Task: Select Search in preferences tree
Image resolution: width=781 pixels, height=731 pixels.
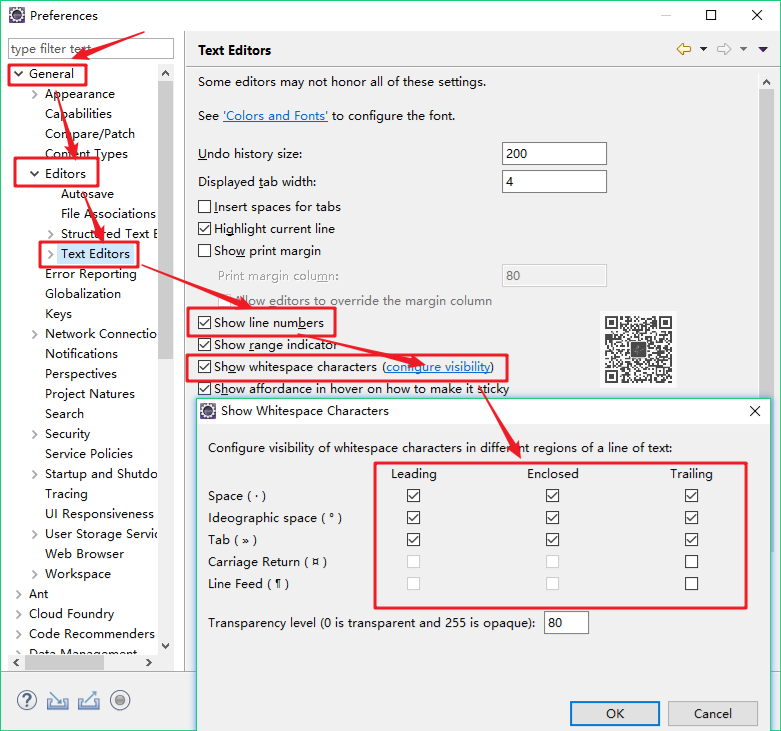Action: click(64, 414)
